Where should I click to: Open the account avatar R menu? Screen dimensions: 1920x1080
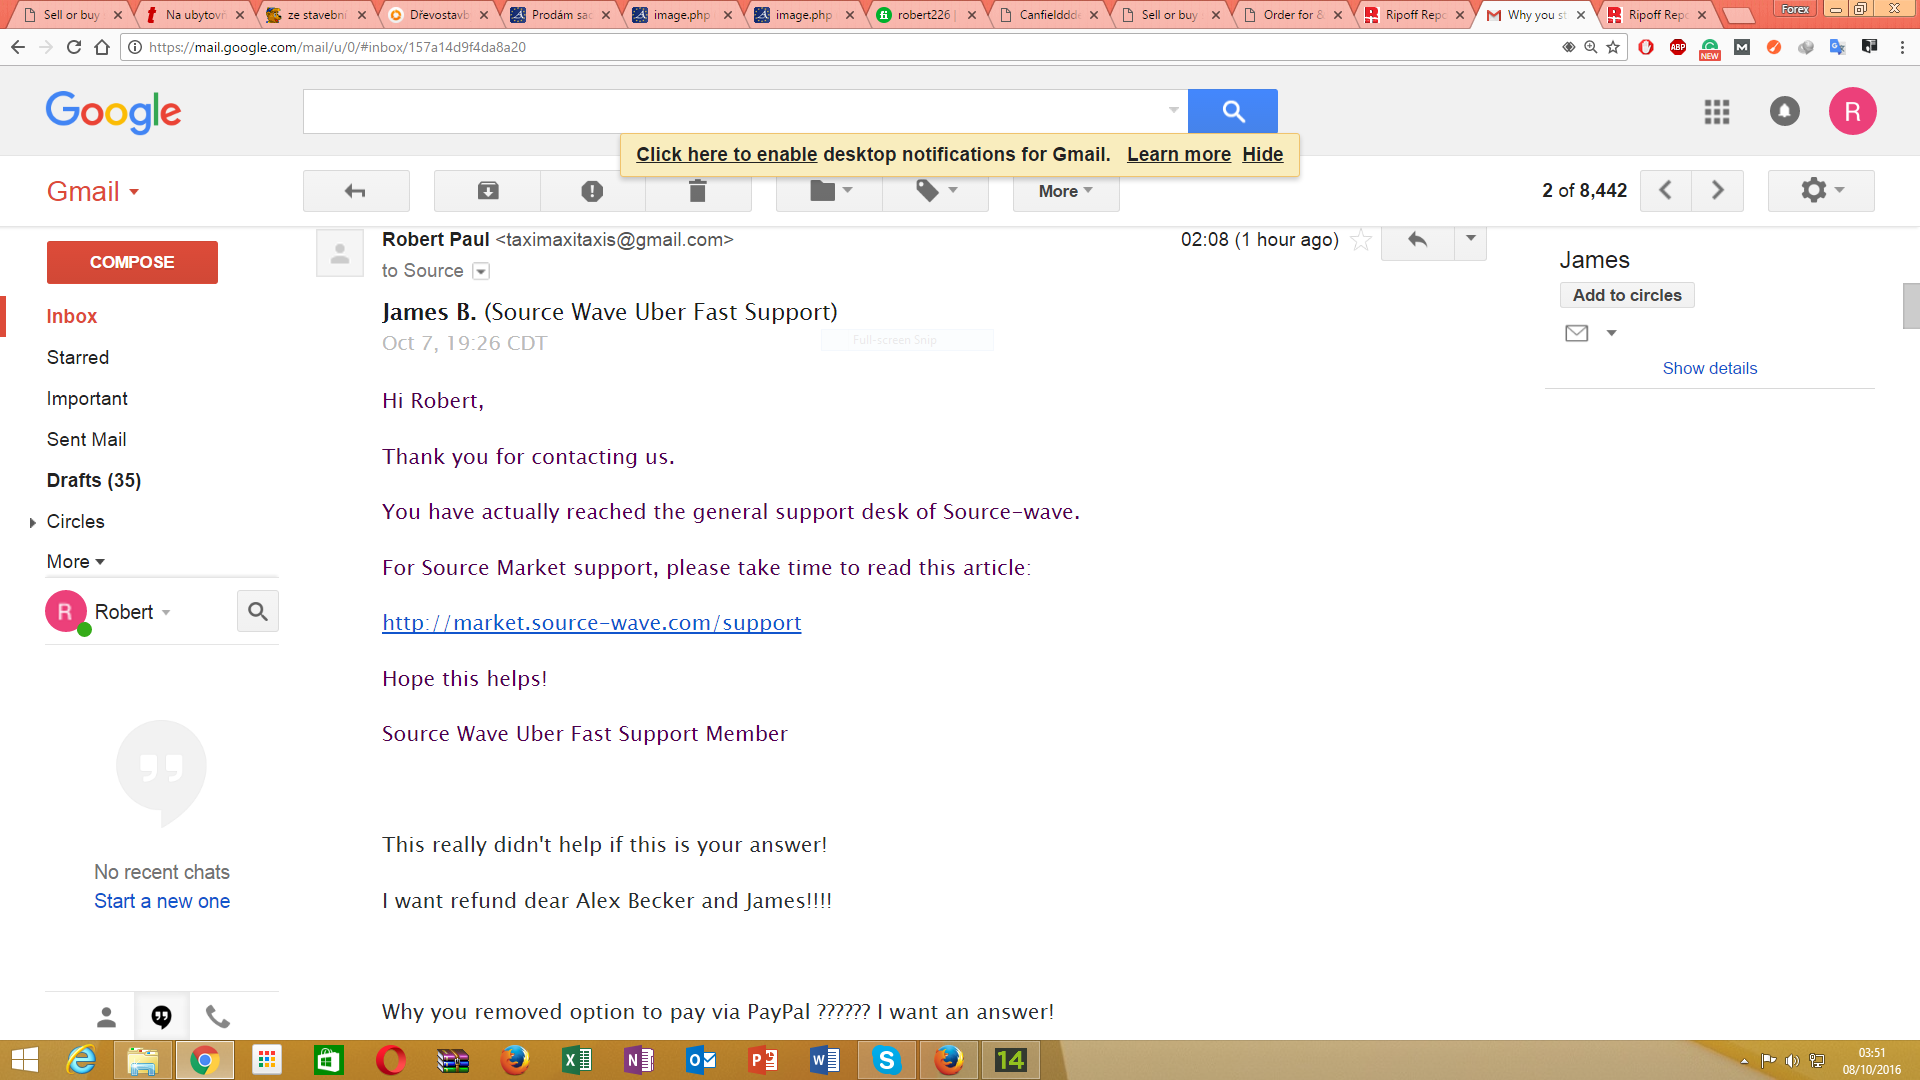click(x=1852, y=111)
